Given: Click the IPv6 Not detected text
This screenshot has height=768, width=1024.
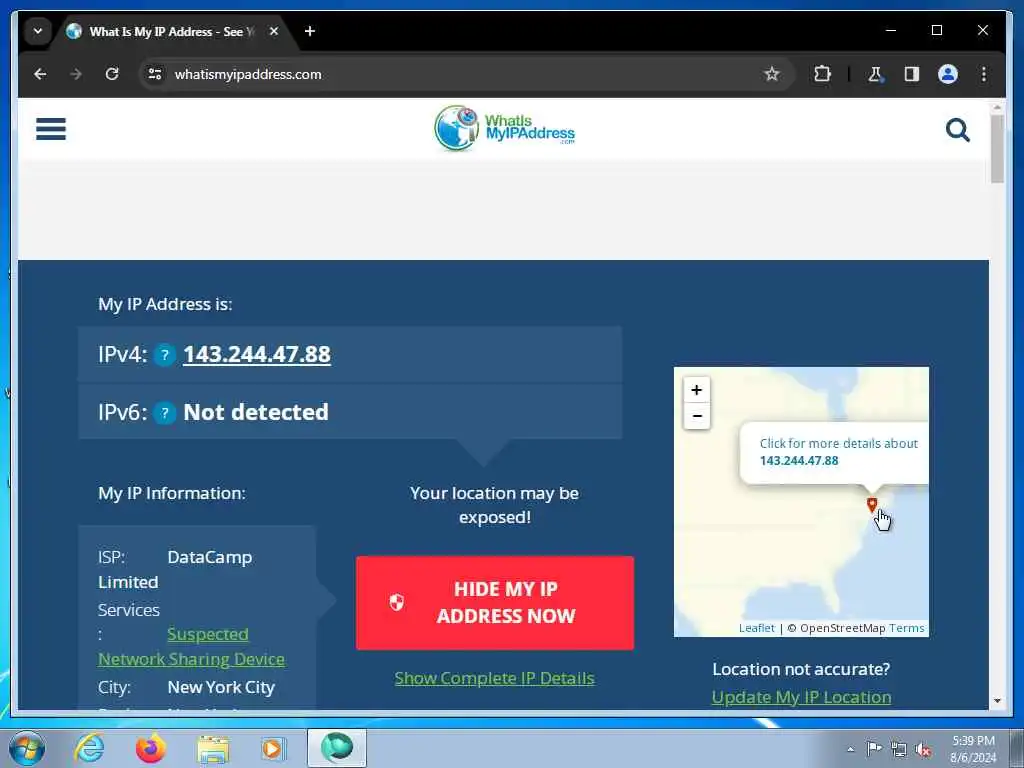Looking at the screenshot, I should pos(256,412).
